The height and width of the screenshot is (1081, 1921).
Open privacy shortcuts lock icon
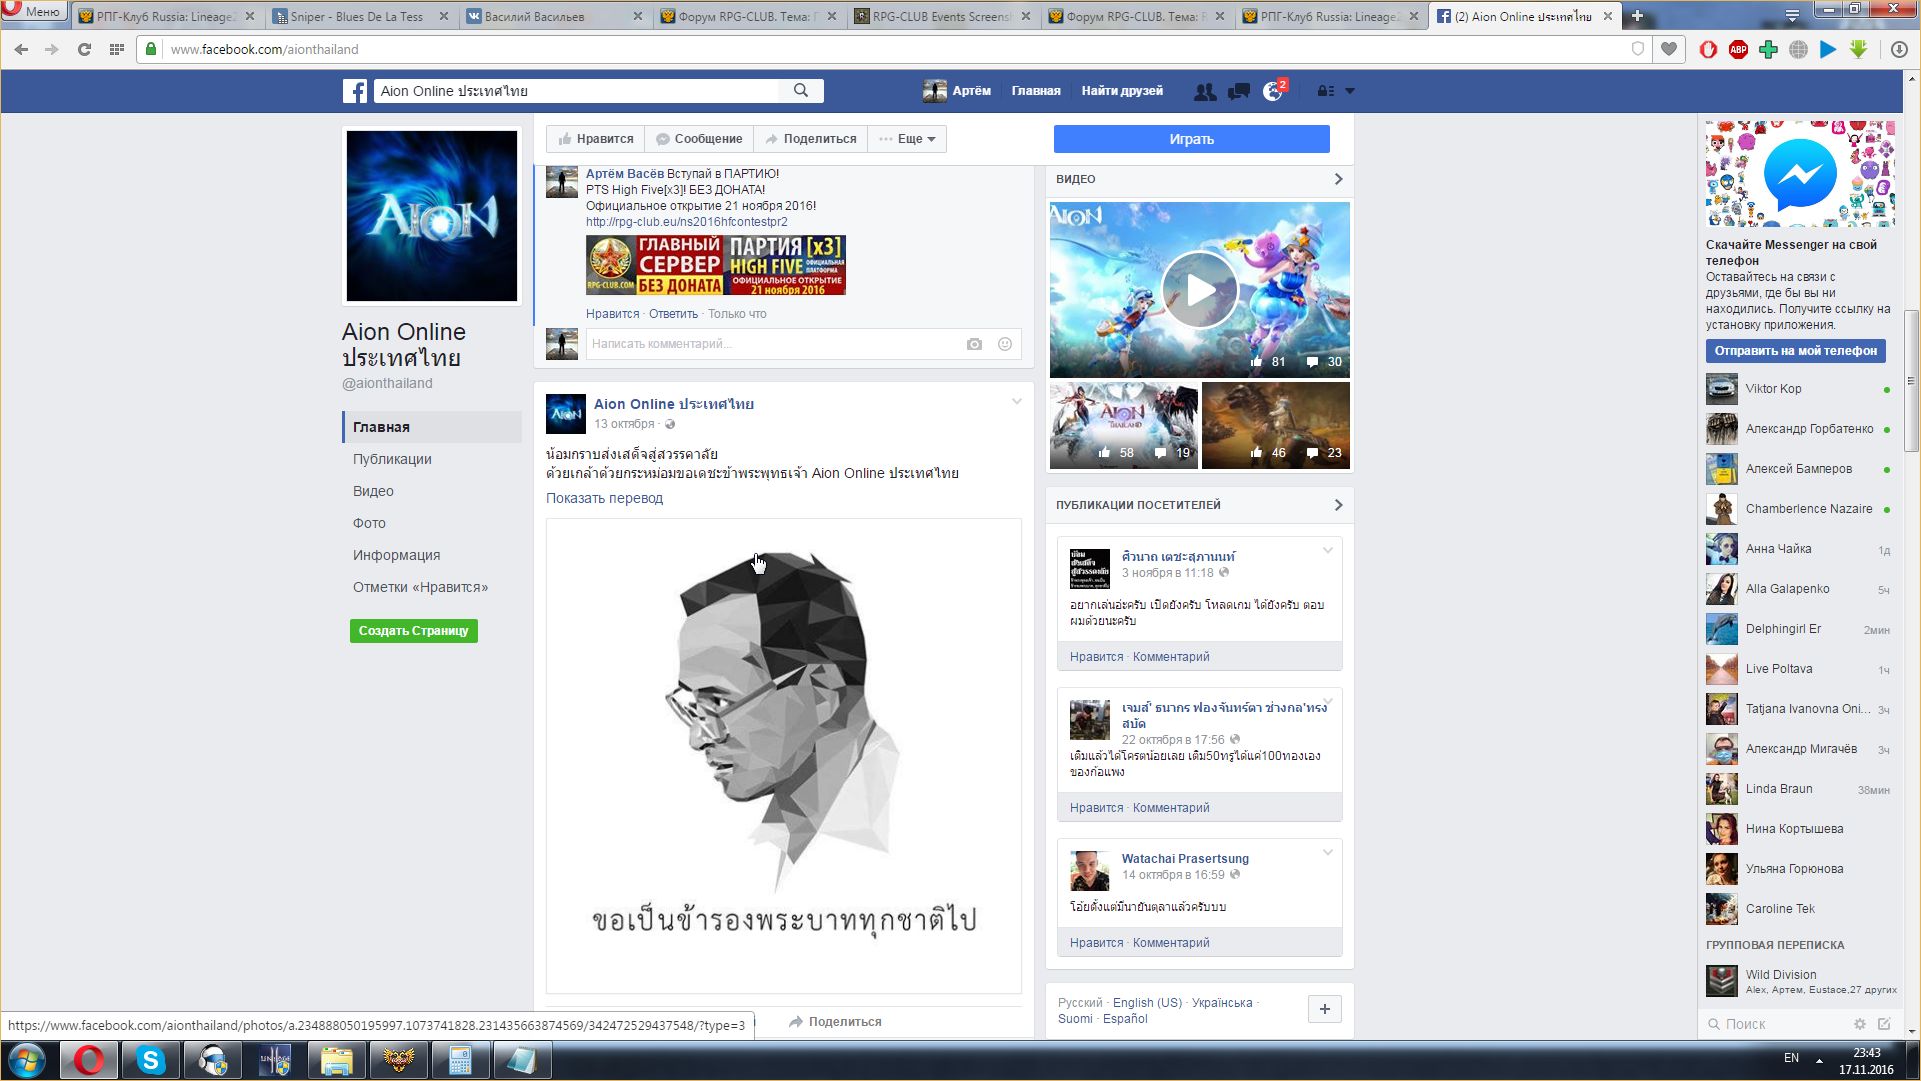(1325, 91)
